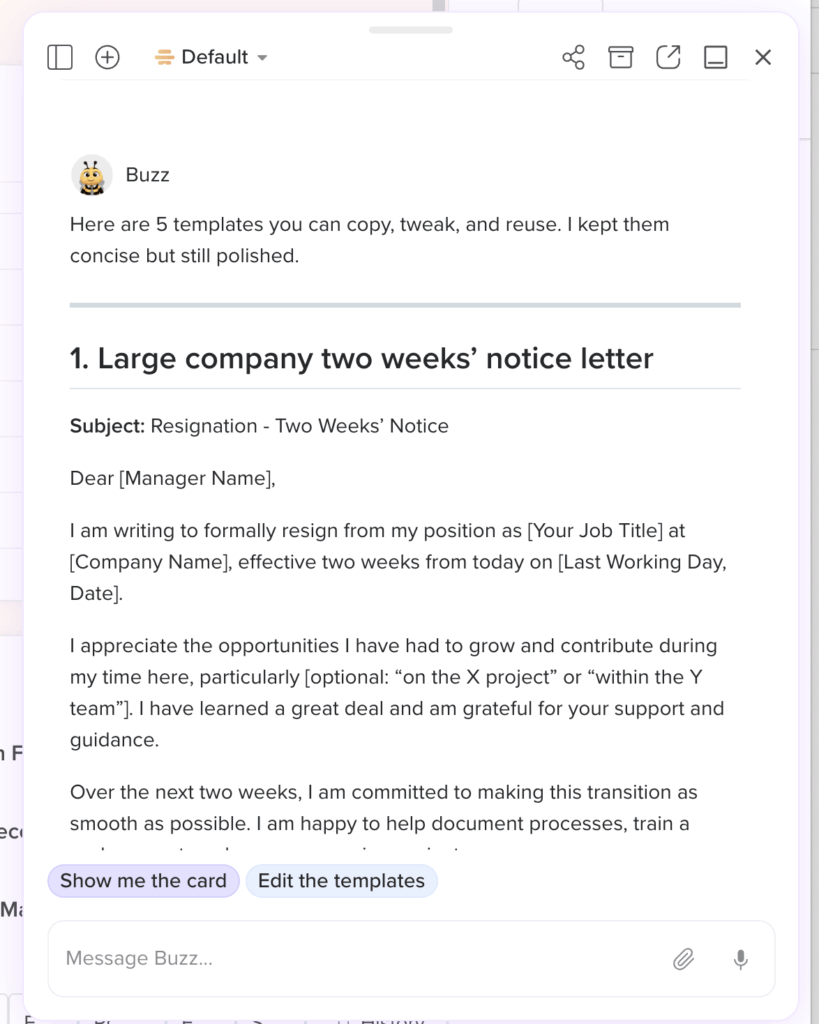
Task: Click the Buzz sender name
Action: (x=148, y=175)
